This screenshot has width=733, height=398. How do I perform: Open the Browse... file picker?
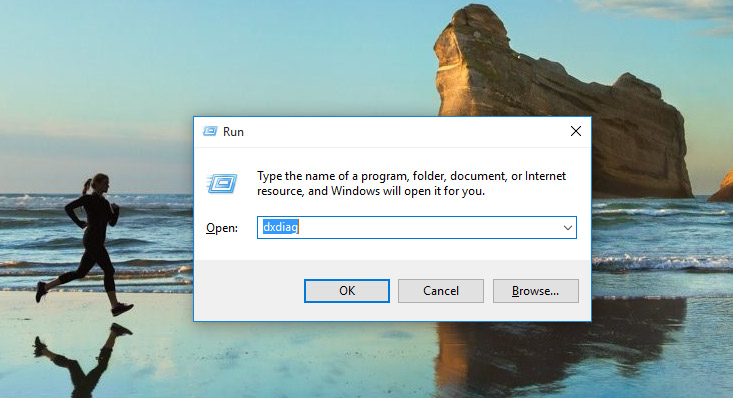point(535,291)
